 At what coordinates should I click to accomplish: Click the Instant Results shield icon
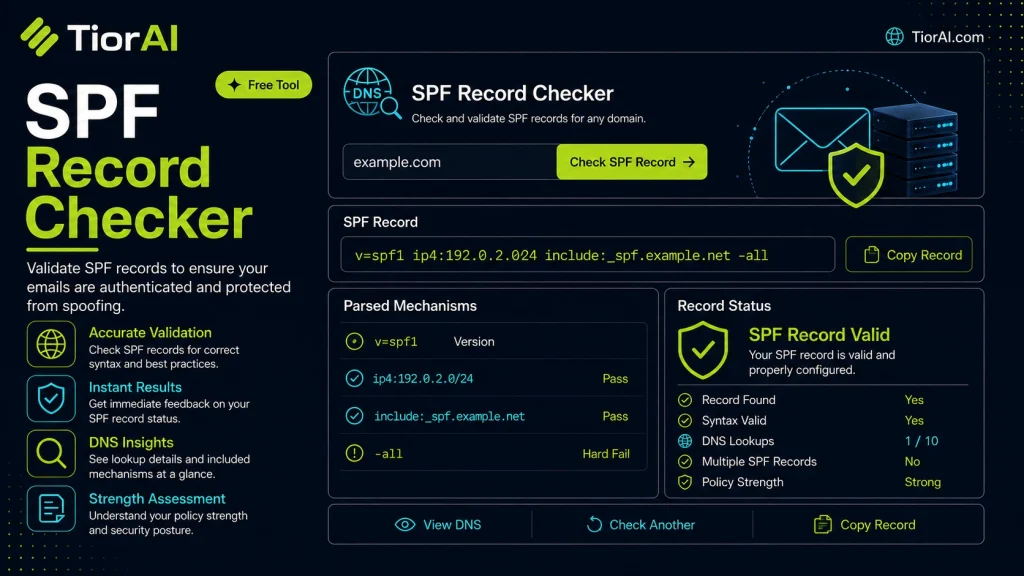click(x=51, y=398)
